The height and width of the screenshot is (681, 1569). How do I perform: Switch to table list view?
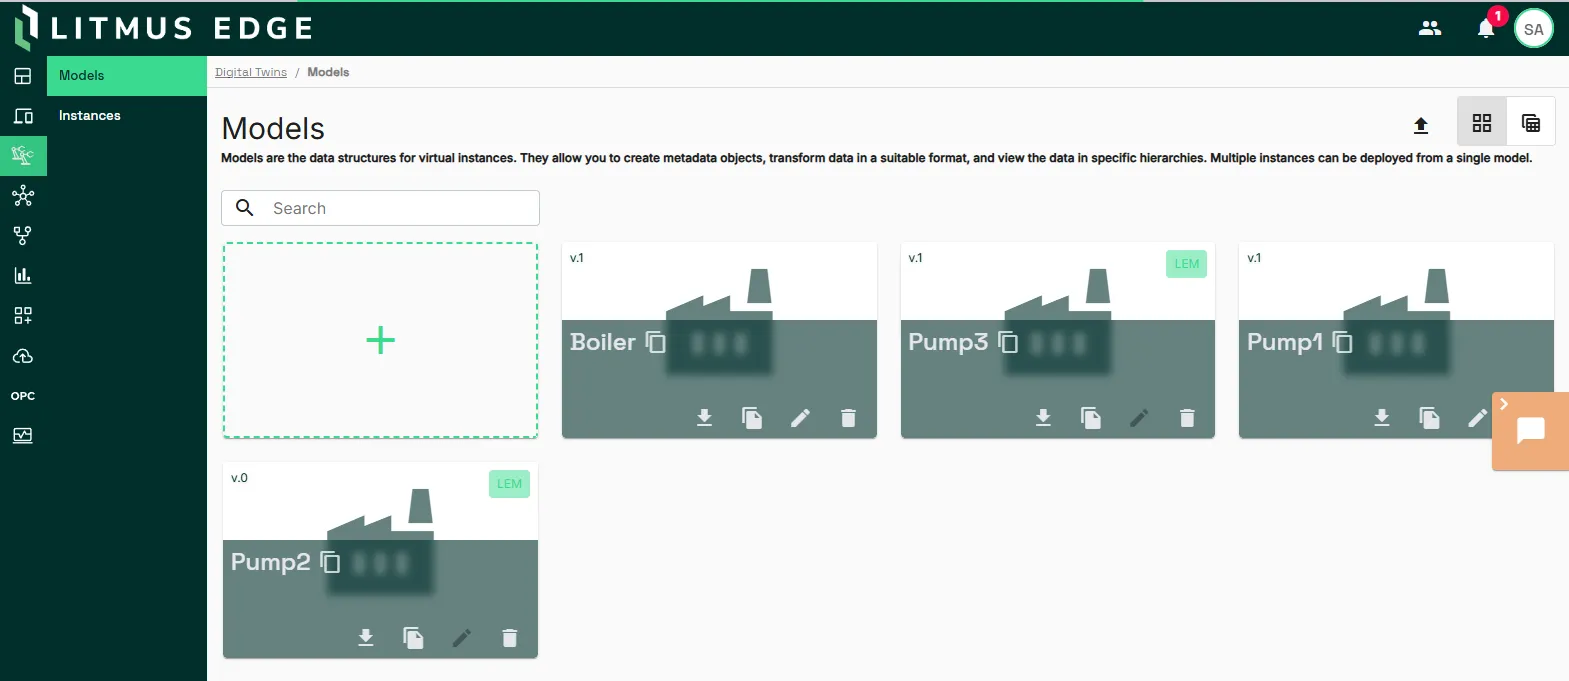pyautogui.click(x=1531, y=122)
